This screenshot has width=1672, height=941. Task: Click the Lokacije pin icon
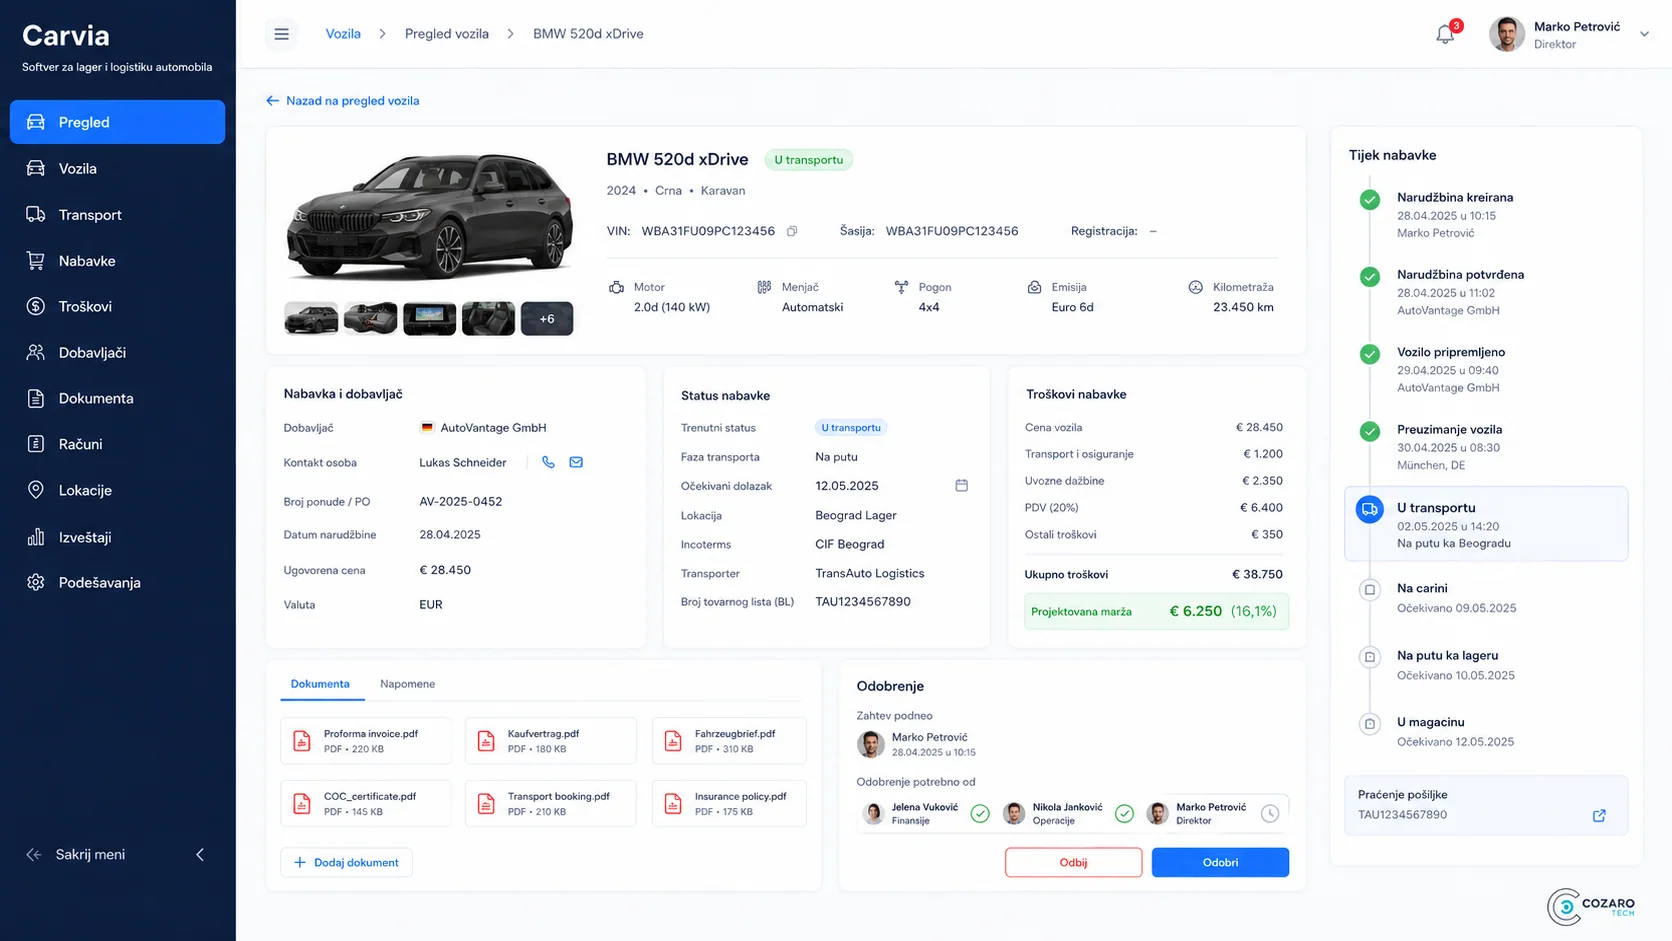pos(36,490)
